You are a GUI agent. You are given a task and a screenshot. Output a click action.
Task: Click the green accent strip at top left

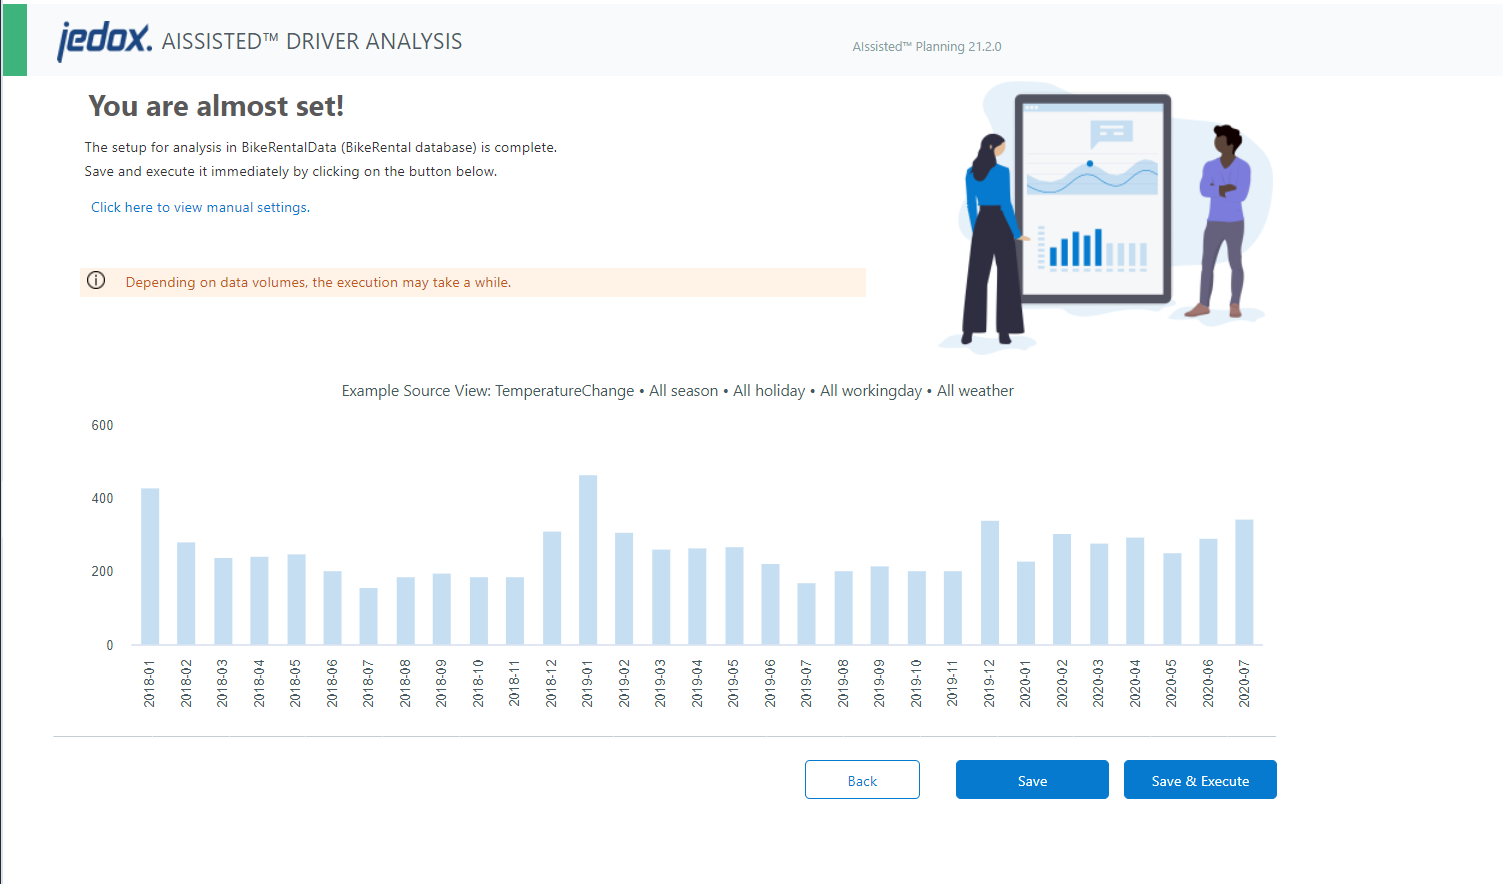14,40
